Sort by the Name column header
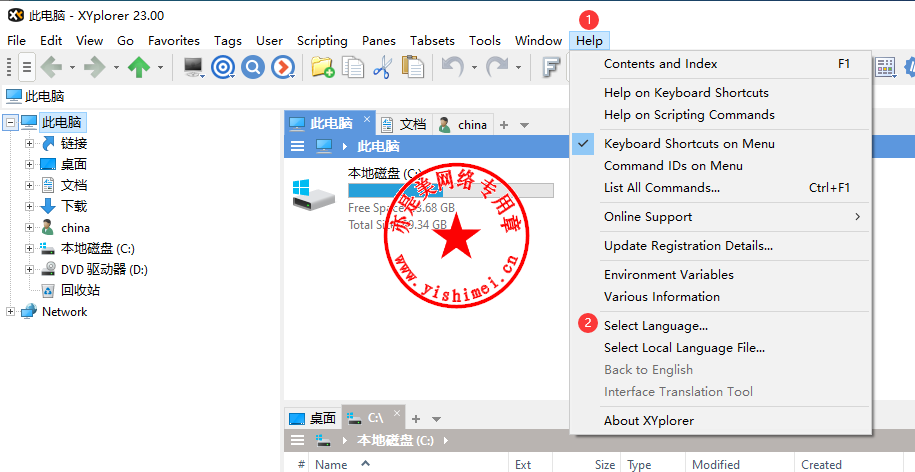 point(331,464)
